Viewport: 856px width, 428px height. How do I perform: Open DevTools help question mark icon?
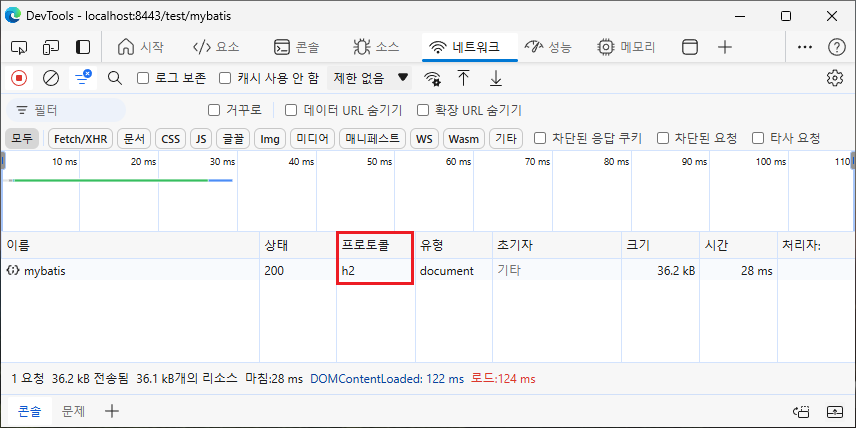[836, 47]
